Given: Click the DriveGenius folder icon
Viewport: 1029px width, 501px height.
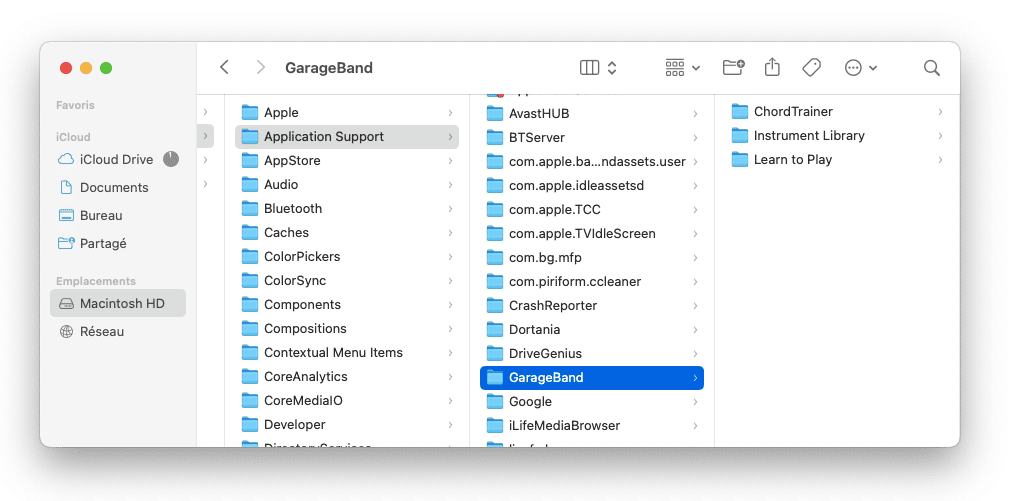Looking at the screenshot, I should click(x=495, y=353).
